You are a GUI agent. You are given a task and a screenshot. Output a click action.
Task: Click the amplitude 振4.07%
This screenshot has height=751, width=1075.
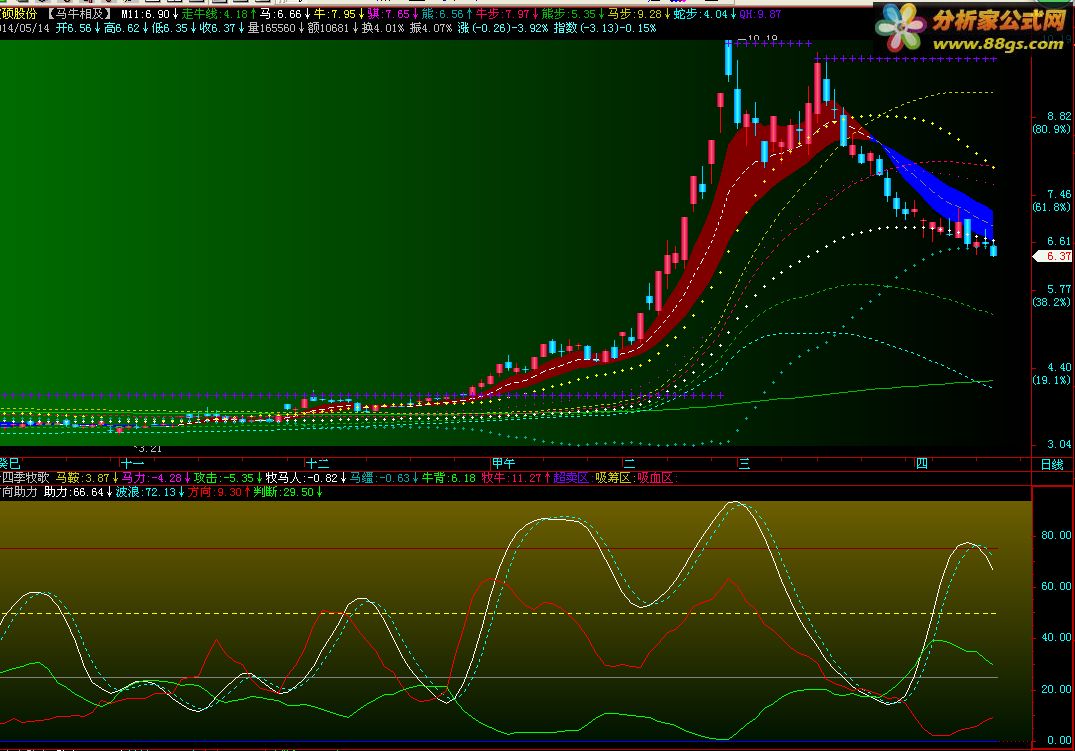[431, 28]
